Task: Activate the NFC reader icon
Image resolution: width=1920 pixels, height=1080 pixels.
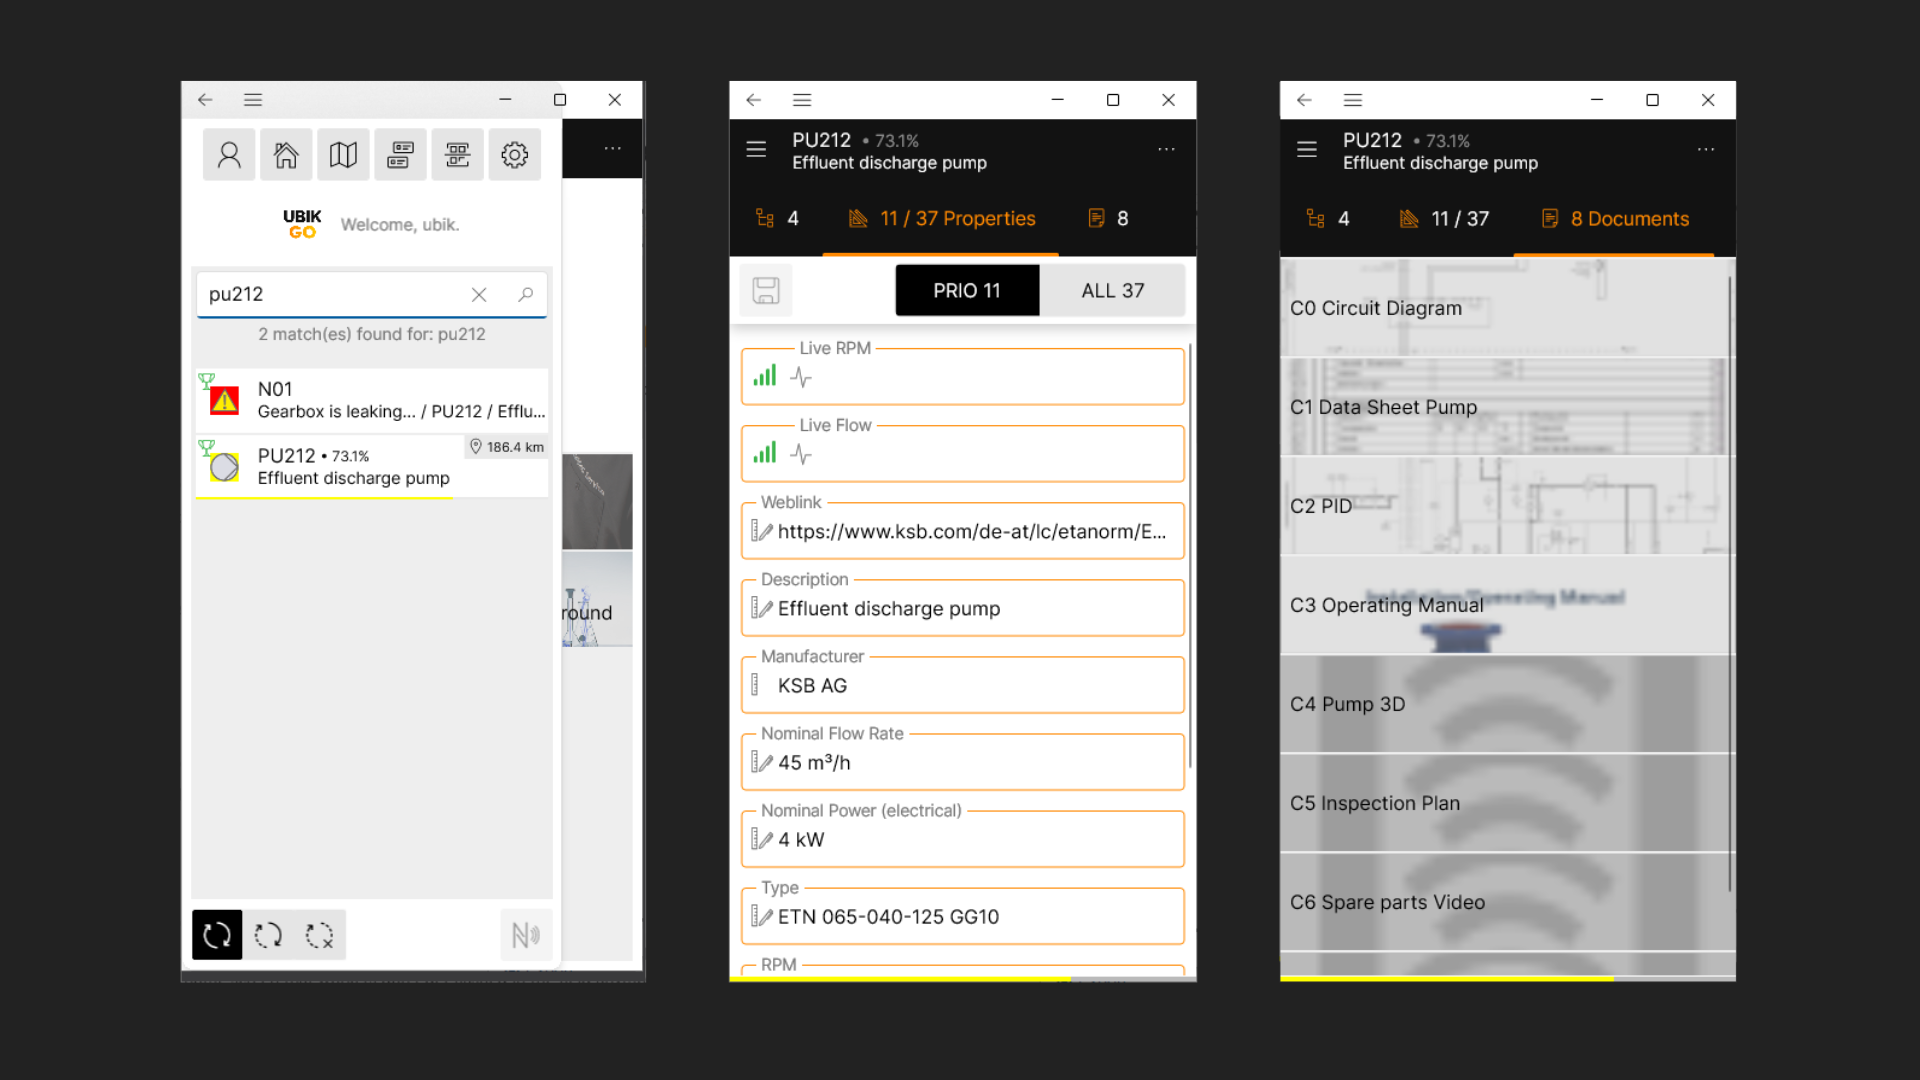Action: tap(526, 934)
